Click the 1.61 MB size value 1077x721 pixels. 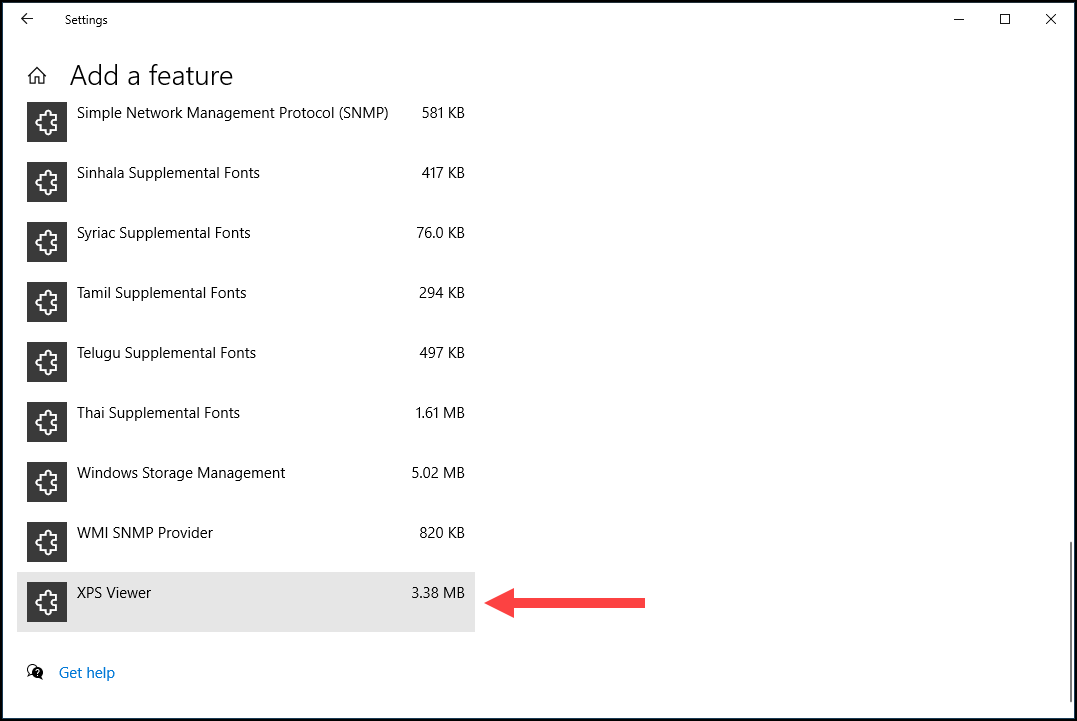(x=440, y=413)
